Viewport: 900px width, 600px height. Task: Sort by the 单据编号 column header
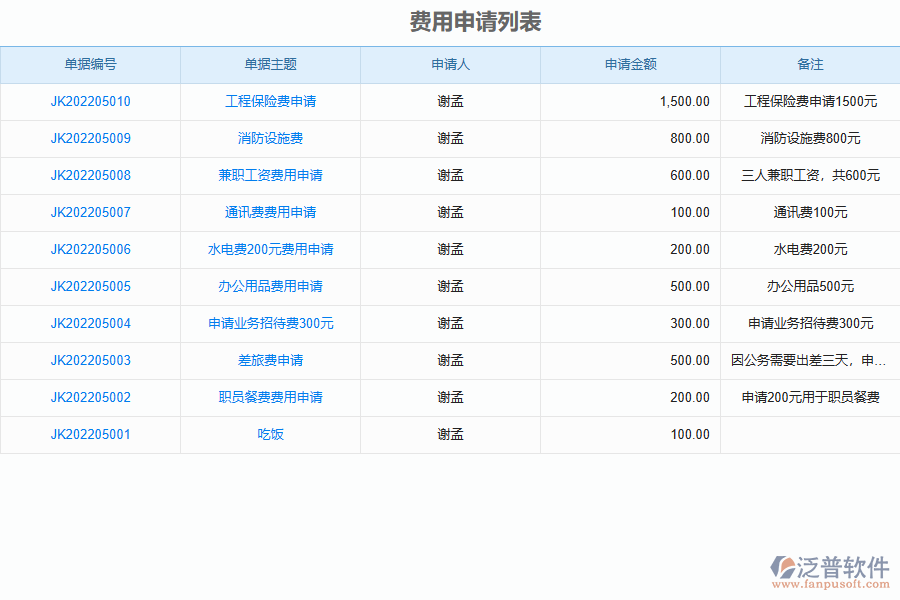tap(91, 64)
